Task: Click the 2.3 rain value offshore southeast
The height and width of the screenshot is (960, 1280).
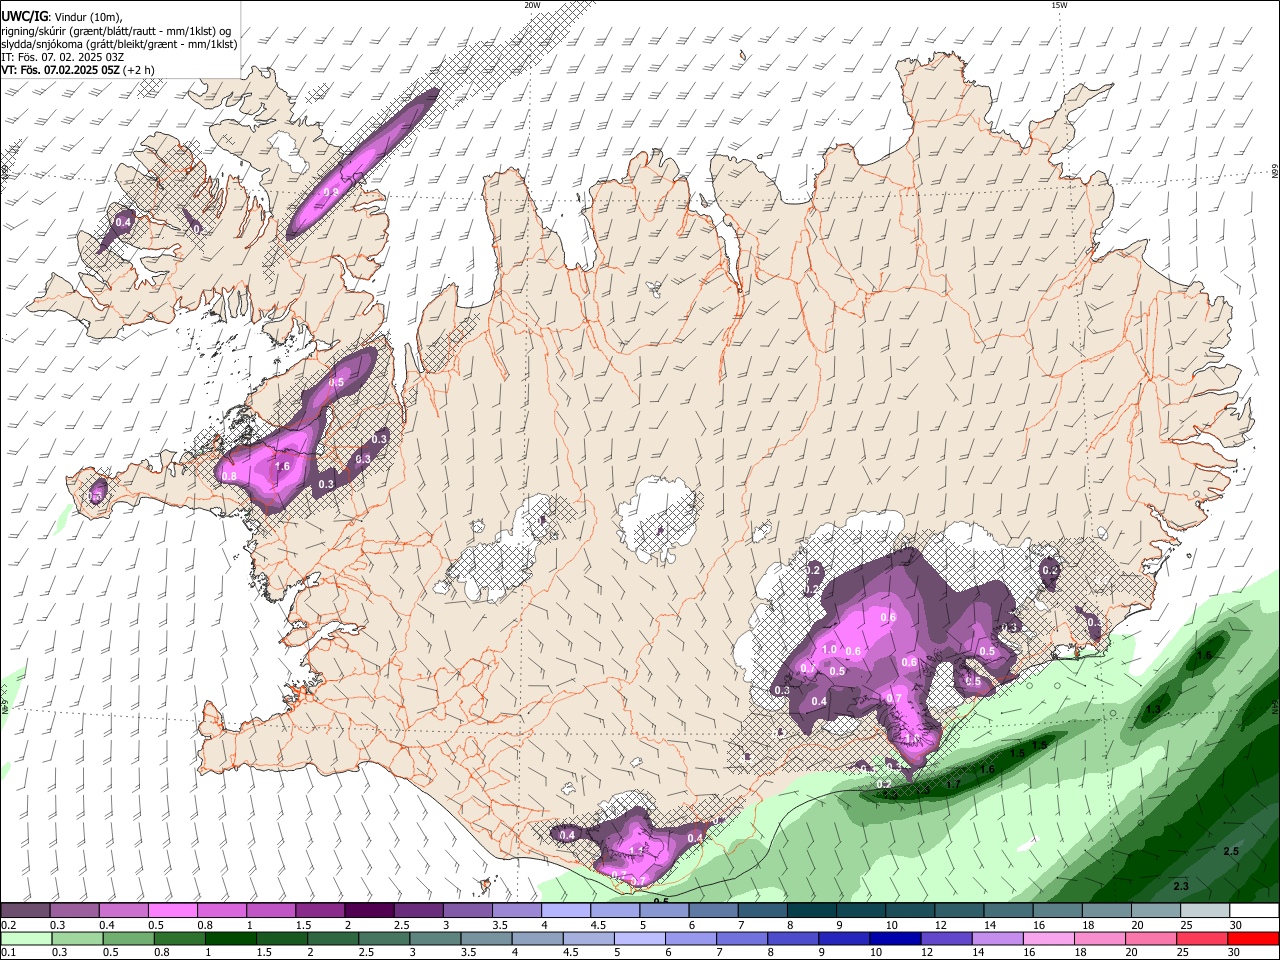Action: (x=1181, y=886)
